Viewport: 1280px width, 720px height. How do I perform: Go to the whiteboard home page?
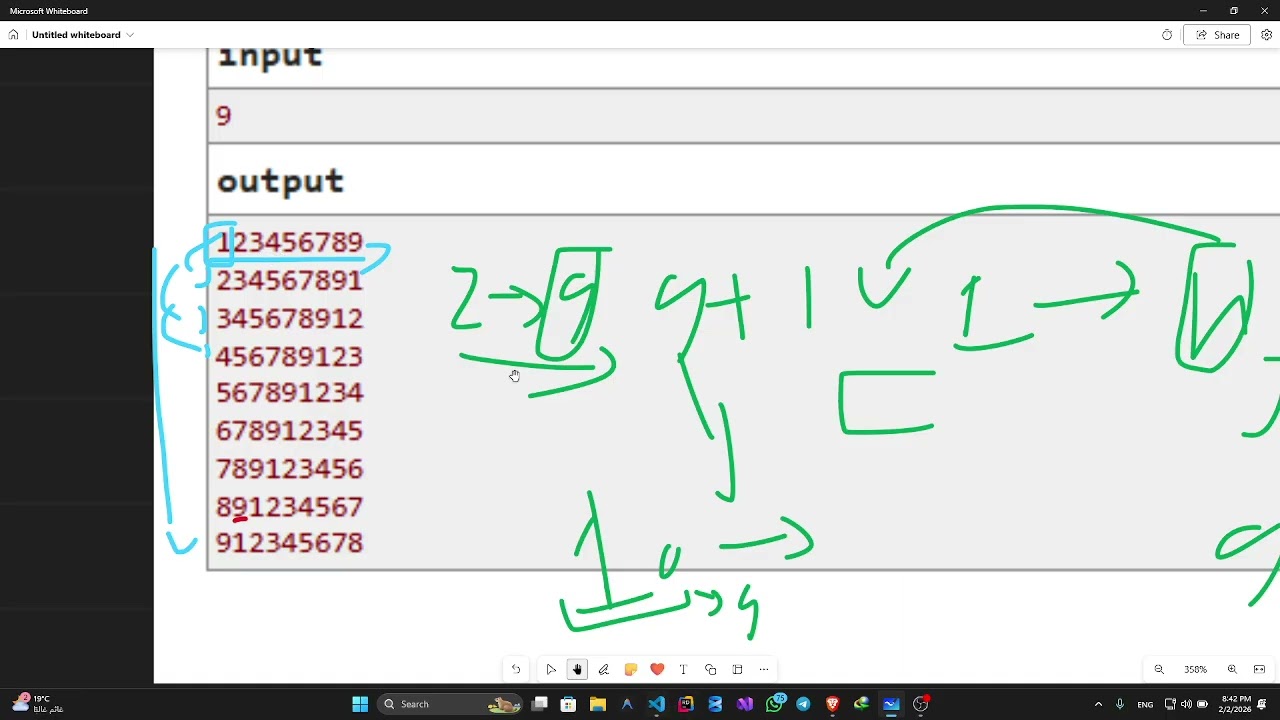click(14, 35)
